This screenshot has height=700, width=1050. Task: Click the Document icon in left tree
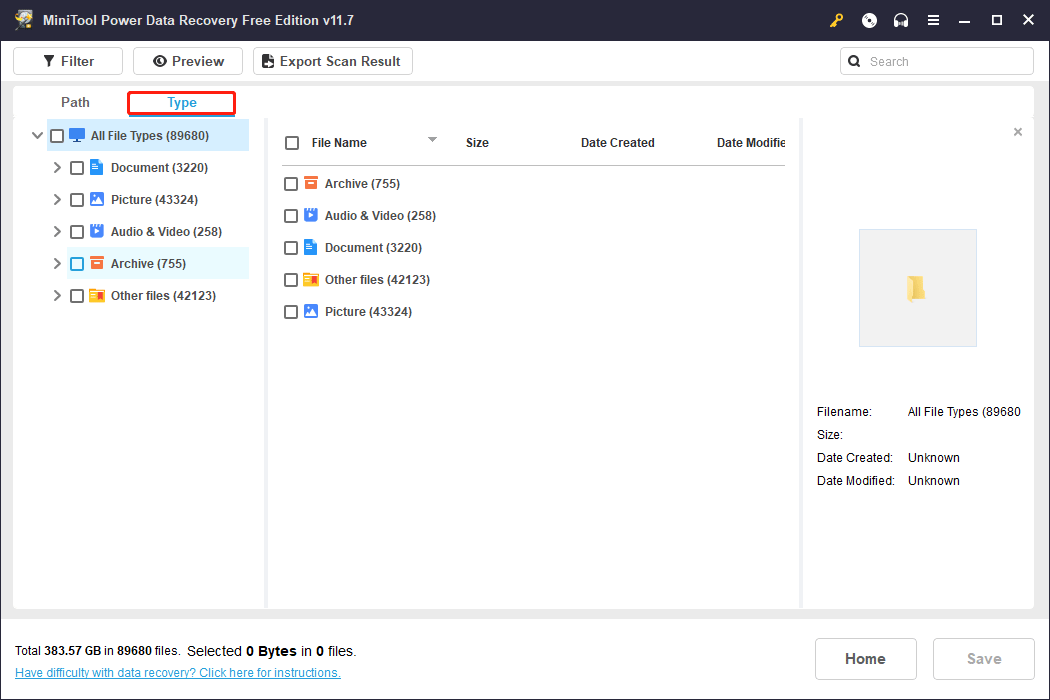coord(96,167)
